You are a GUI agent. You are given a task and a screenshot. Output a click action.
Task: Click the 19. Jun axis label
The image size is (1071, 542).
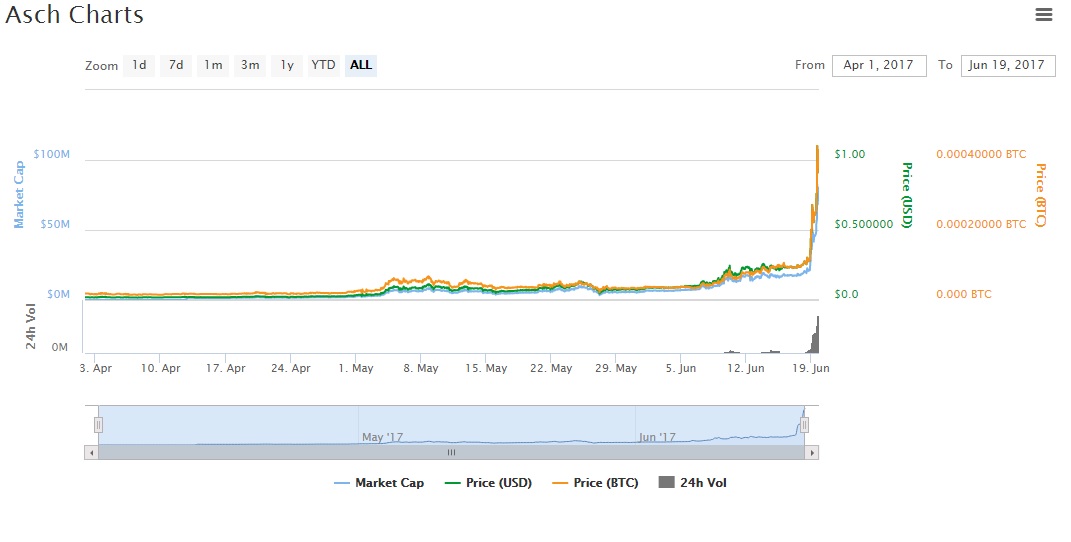tap(811, 368)
